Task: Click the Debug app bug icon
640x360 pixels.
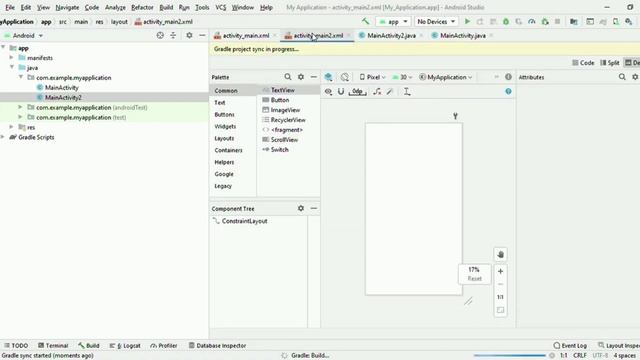Action: click(506, 22)
